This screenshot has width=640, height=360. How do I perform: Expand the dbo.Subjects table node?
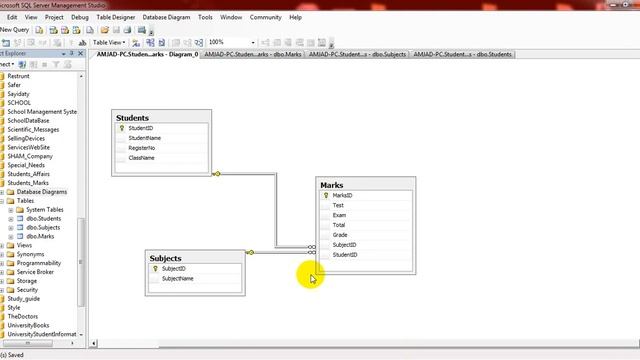coord(11,228)
